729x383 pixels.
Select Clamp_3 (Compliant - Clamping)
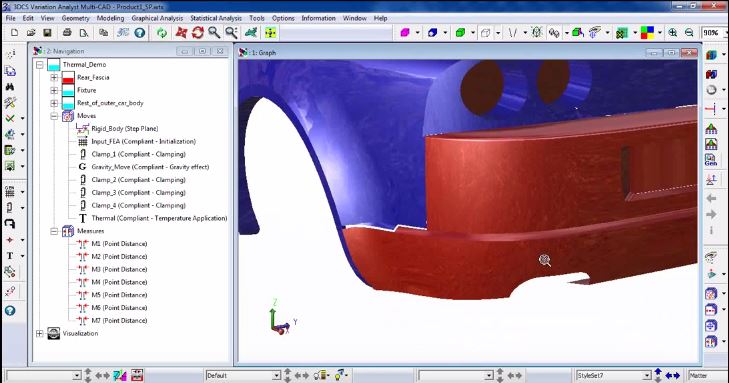(139, 192)
